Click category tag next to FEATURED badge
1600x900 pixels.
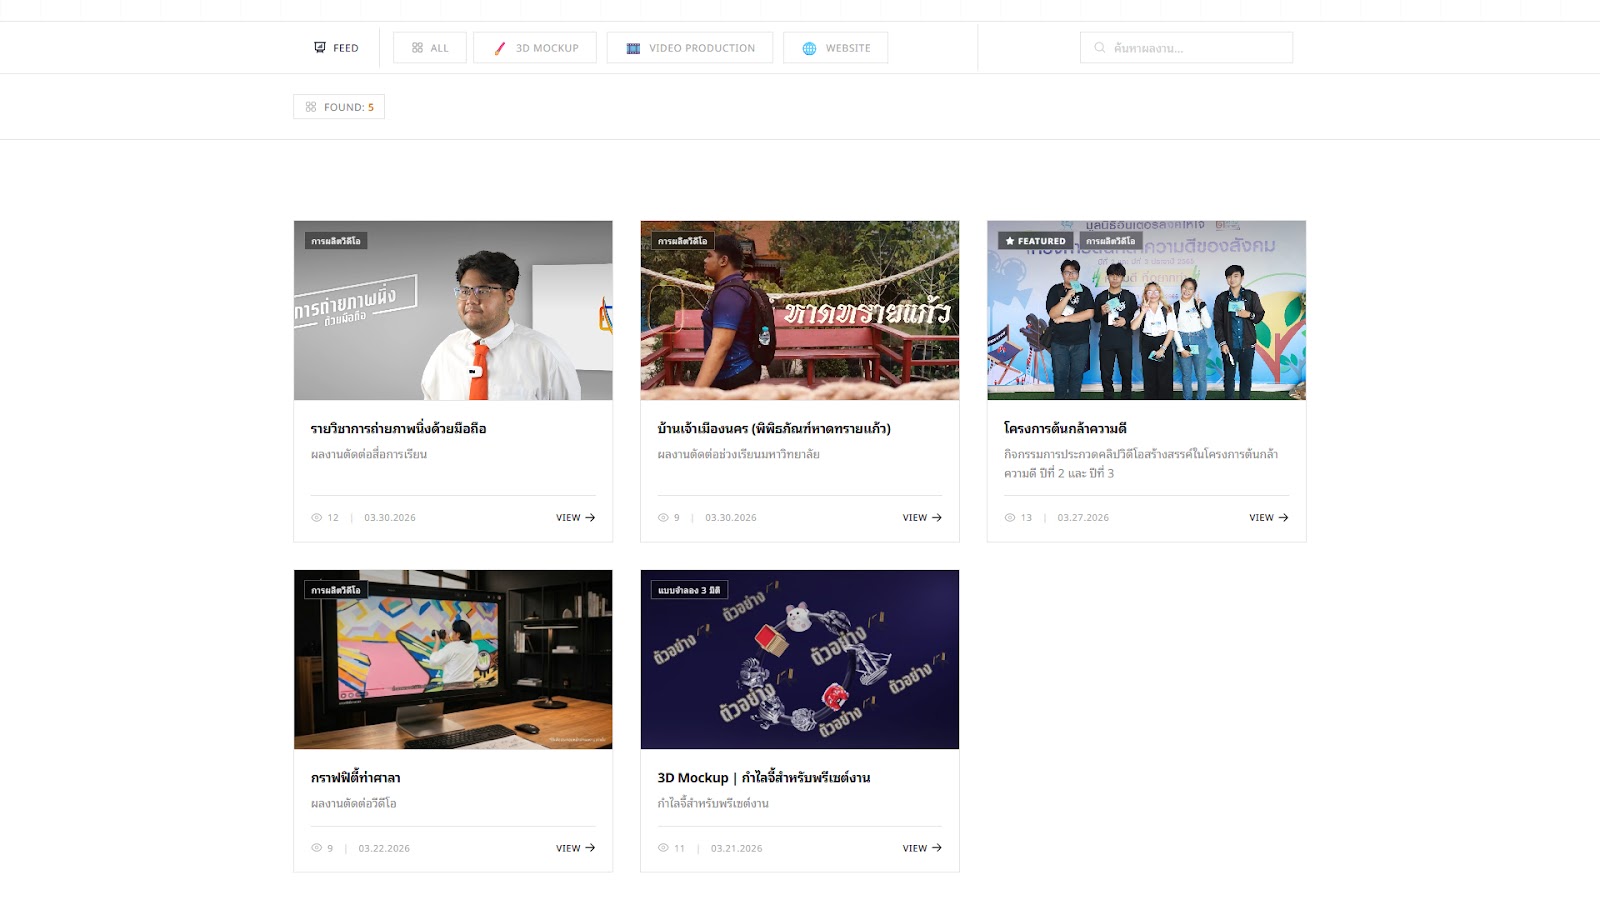(1111, 241)
